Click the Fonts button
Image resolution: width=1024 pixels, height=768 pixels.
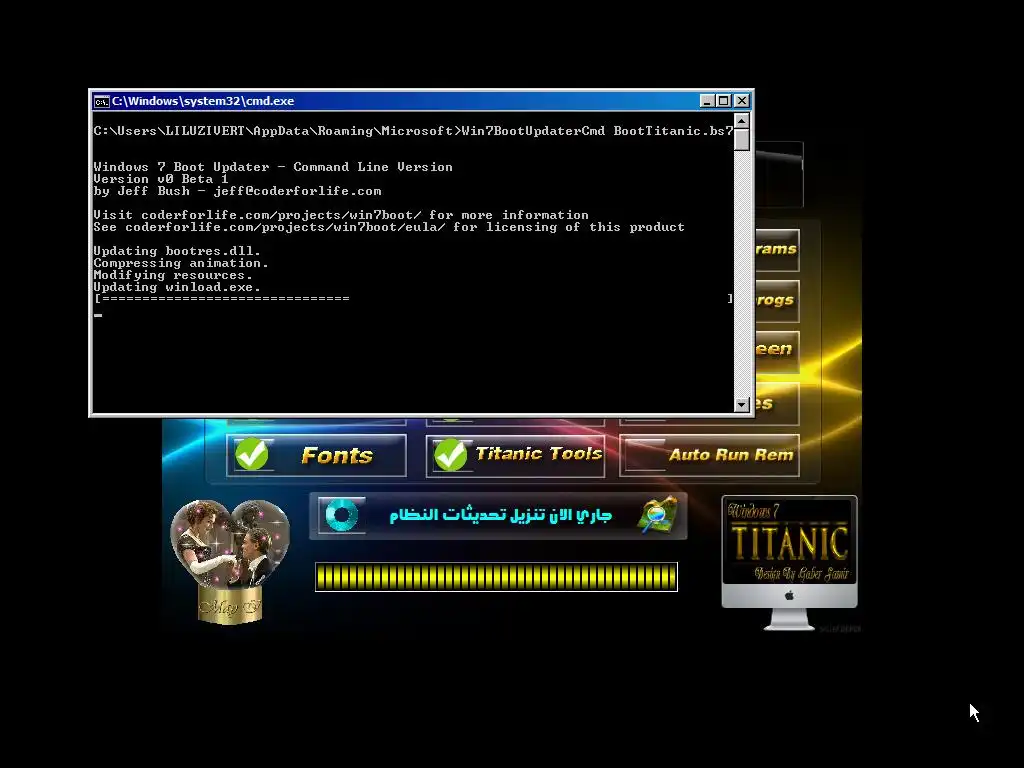316,455
